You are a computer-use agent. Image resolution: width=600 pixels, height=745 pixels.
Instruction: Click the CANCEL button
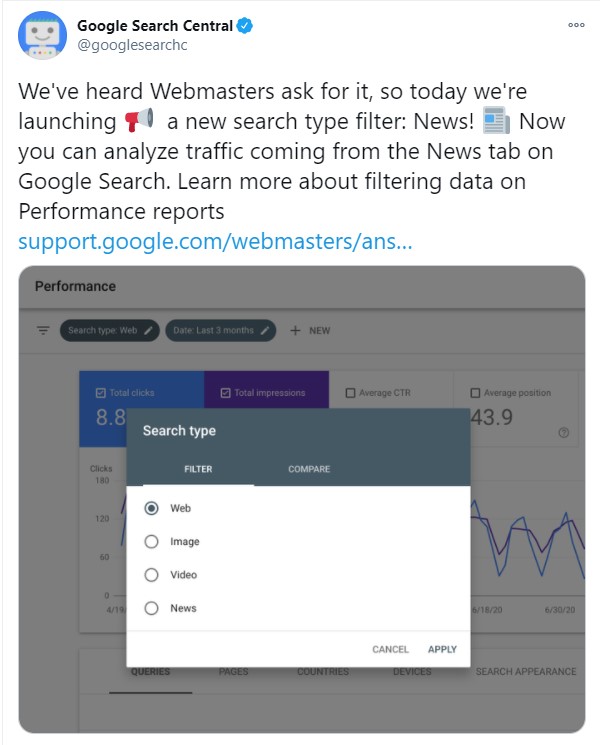click(x=390, y=649)
